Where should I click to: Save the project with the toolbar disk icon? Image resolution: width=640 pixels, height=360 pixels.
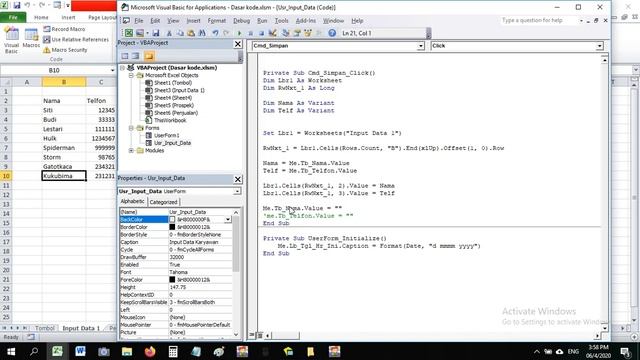tap(156, 33)
